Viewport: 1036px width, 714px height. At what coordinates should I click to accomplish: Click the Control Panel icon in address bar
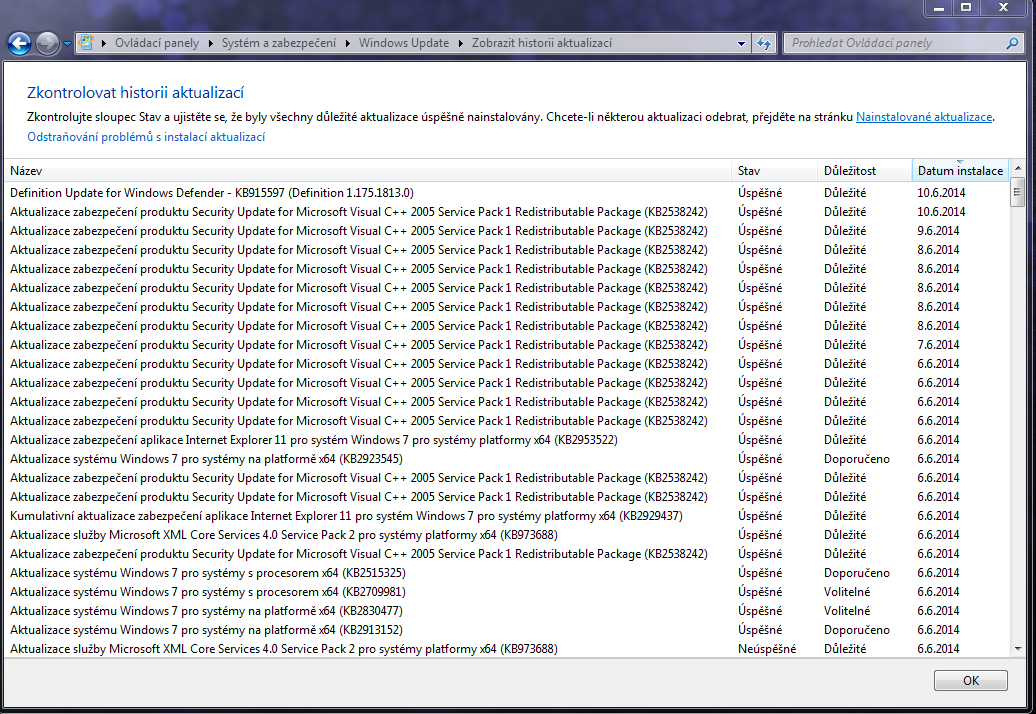tap(86, 43)
